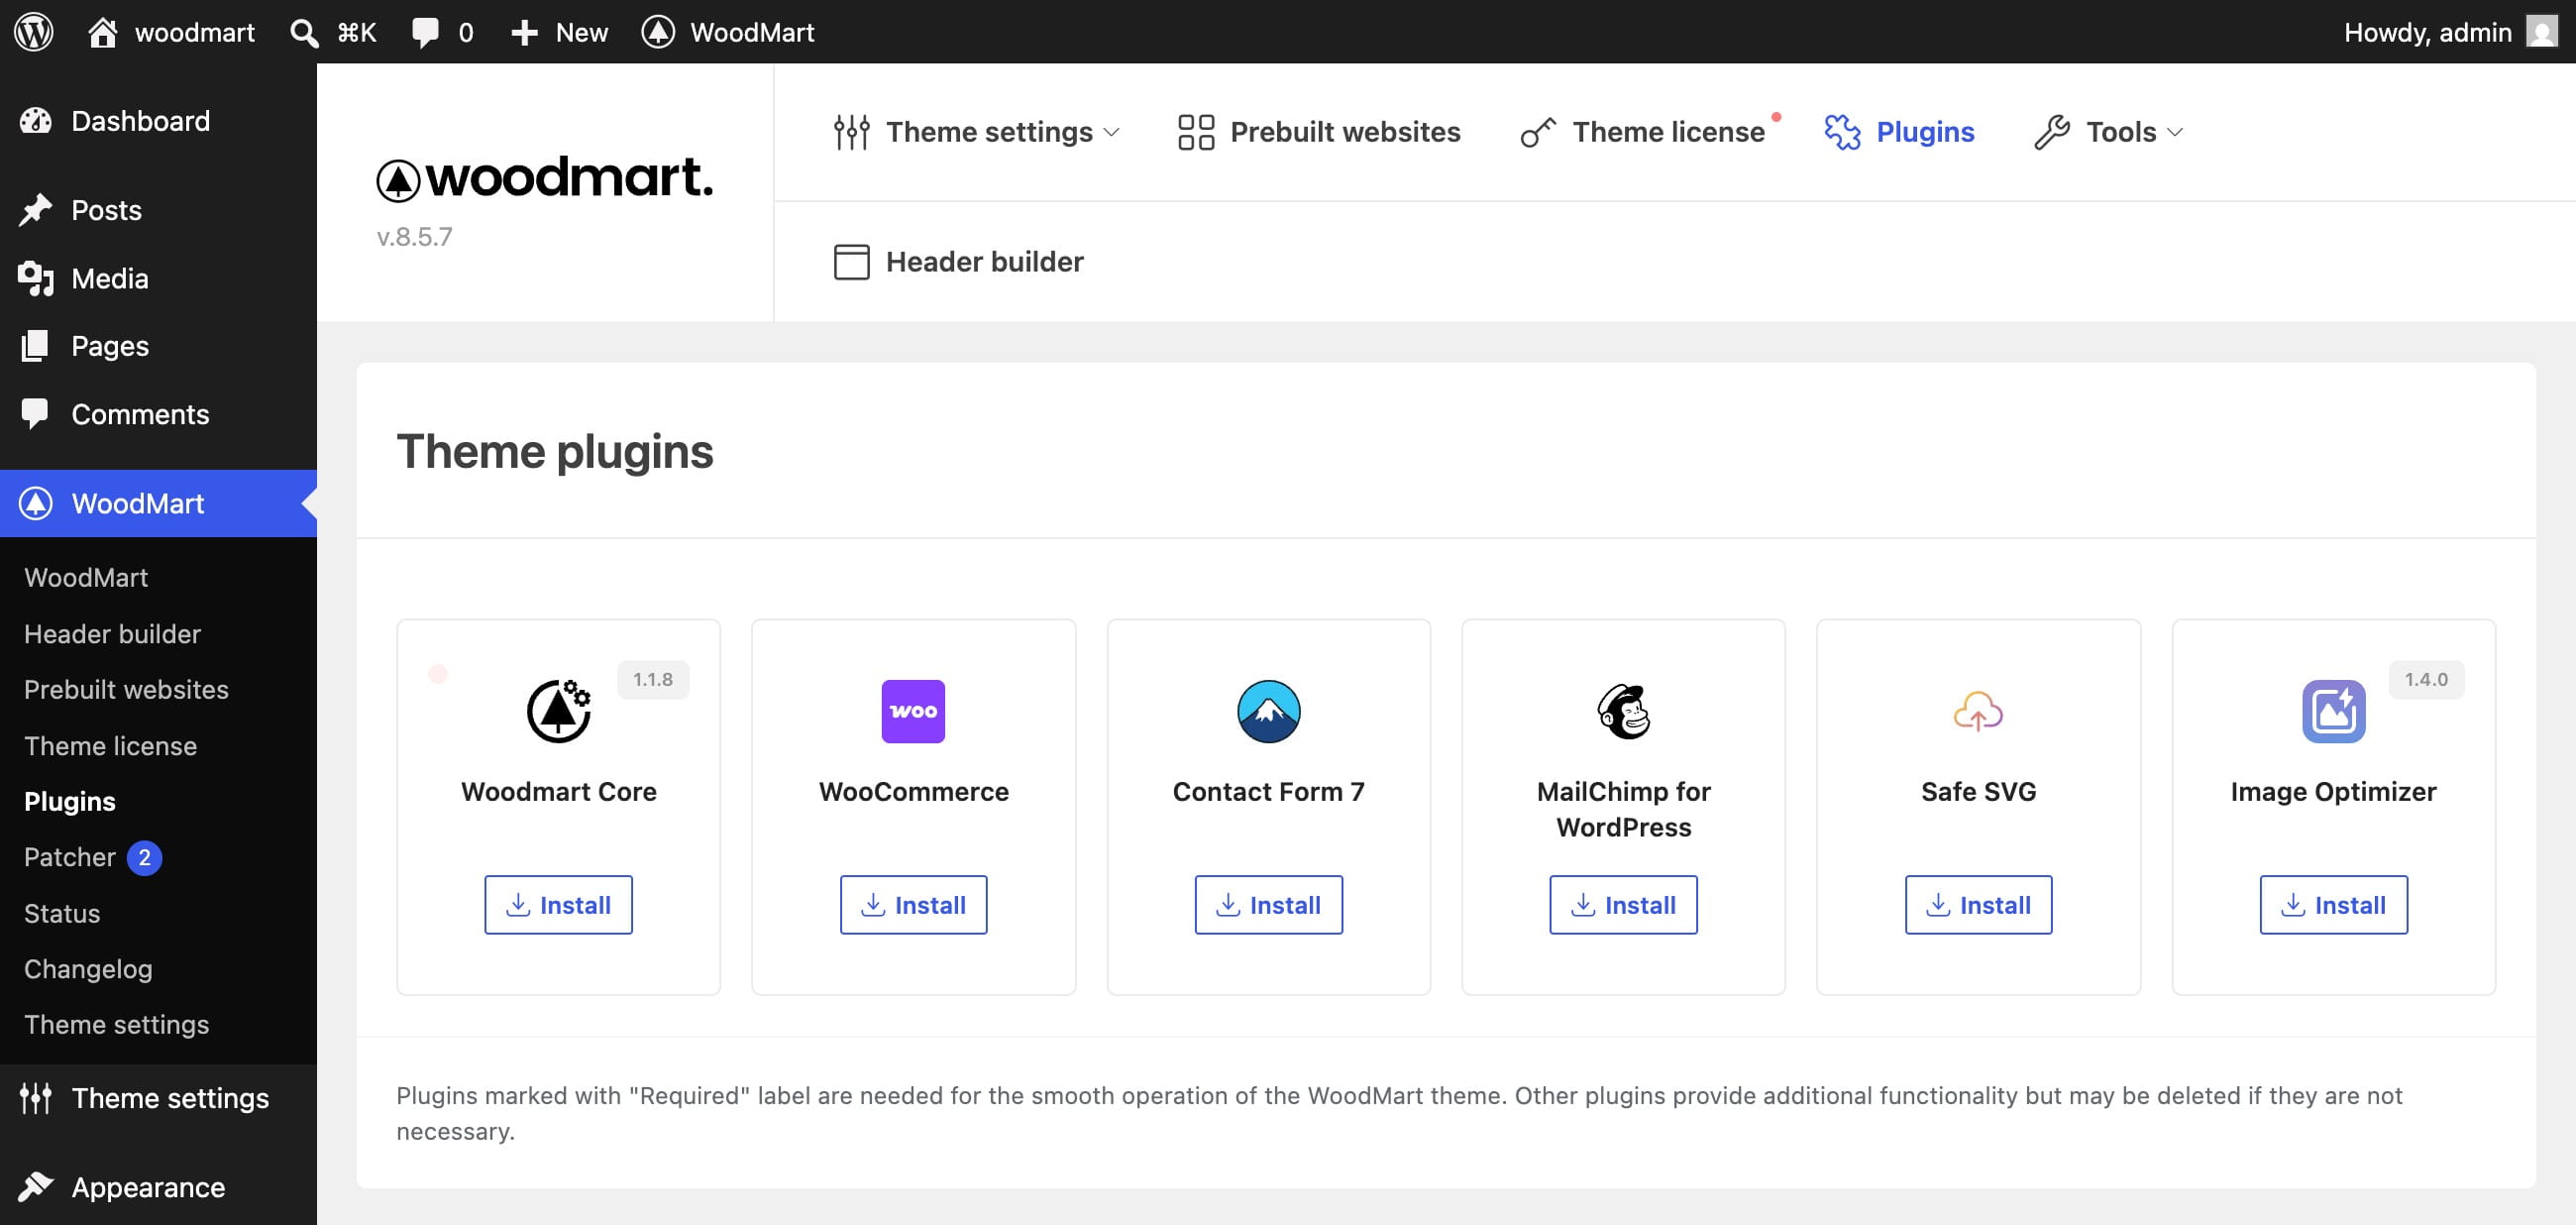Click the WordPress logo in admin bar
Screen dimensions: 2576x1225
[x=34, y=32]
